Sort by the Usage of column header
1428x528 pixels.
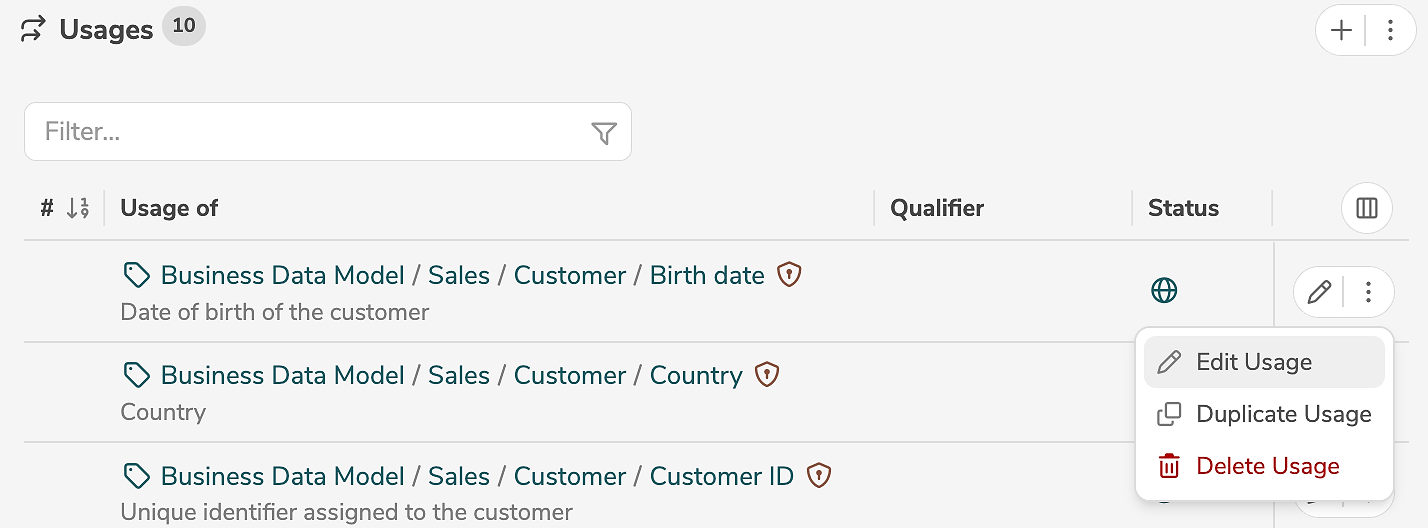coord(169,208)
